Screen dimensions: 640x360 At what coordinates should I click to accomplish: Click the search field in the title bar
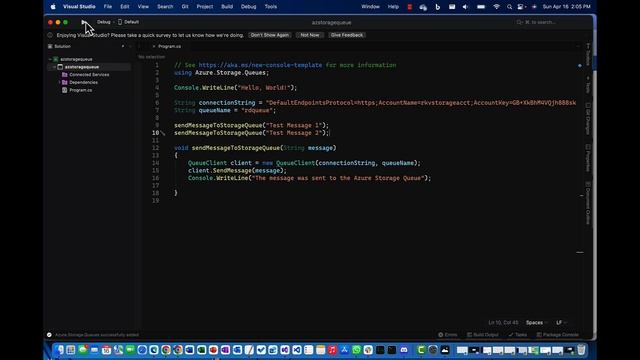tap(536, 22)
